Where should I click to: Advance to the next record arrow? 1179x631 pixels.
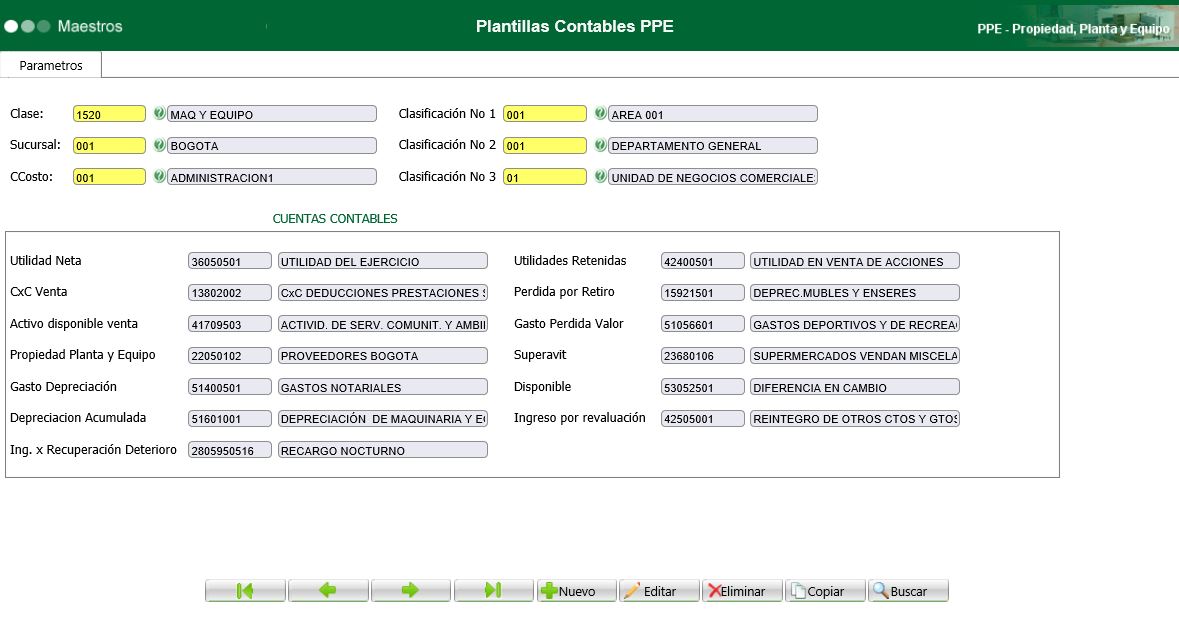(x=411, y=590)
